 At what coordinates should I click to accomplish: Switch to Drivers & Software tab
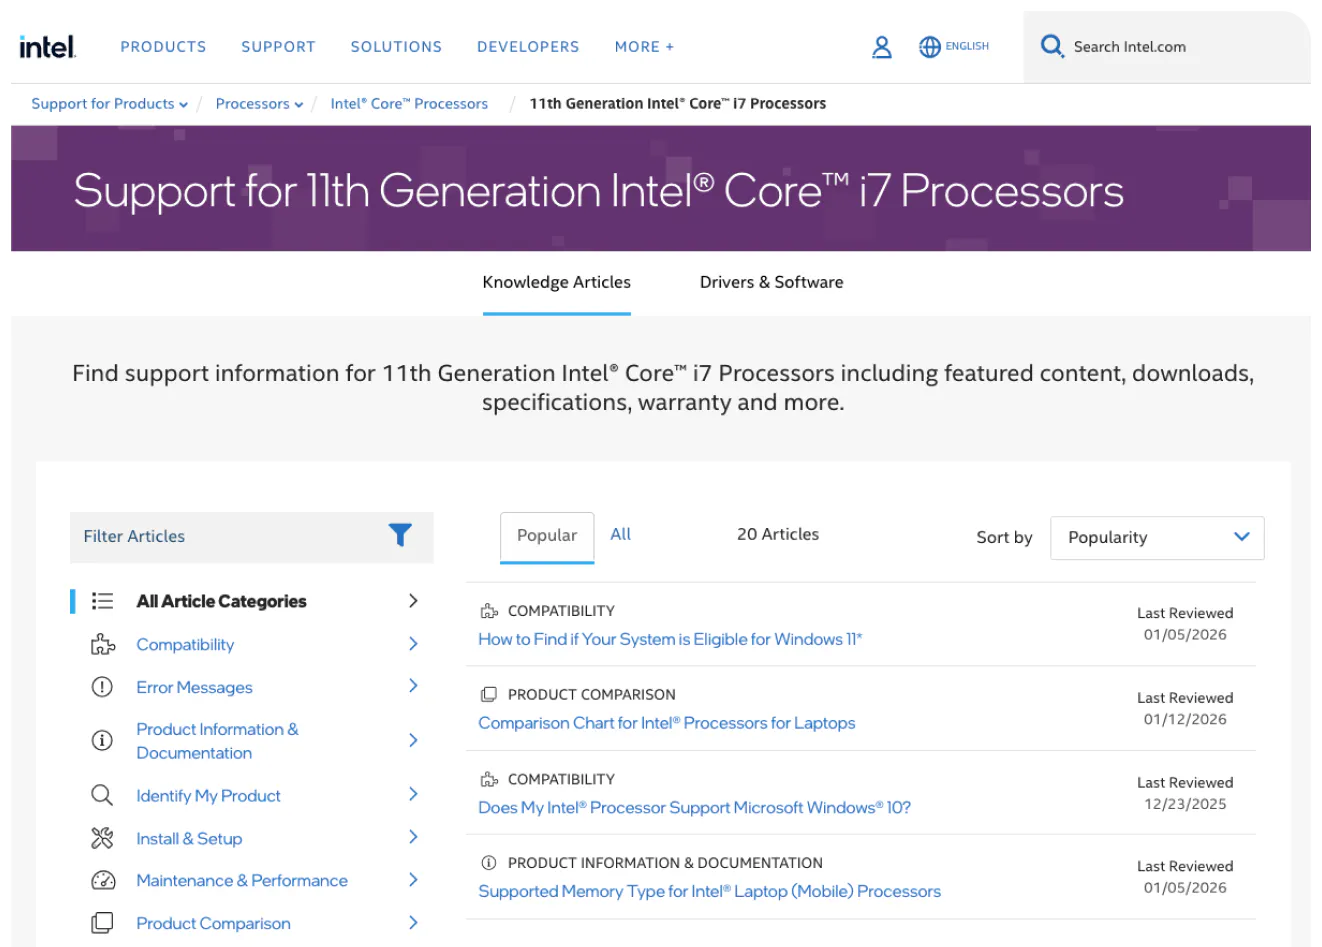[771, 282]
